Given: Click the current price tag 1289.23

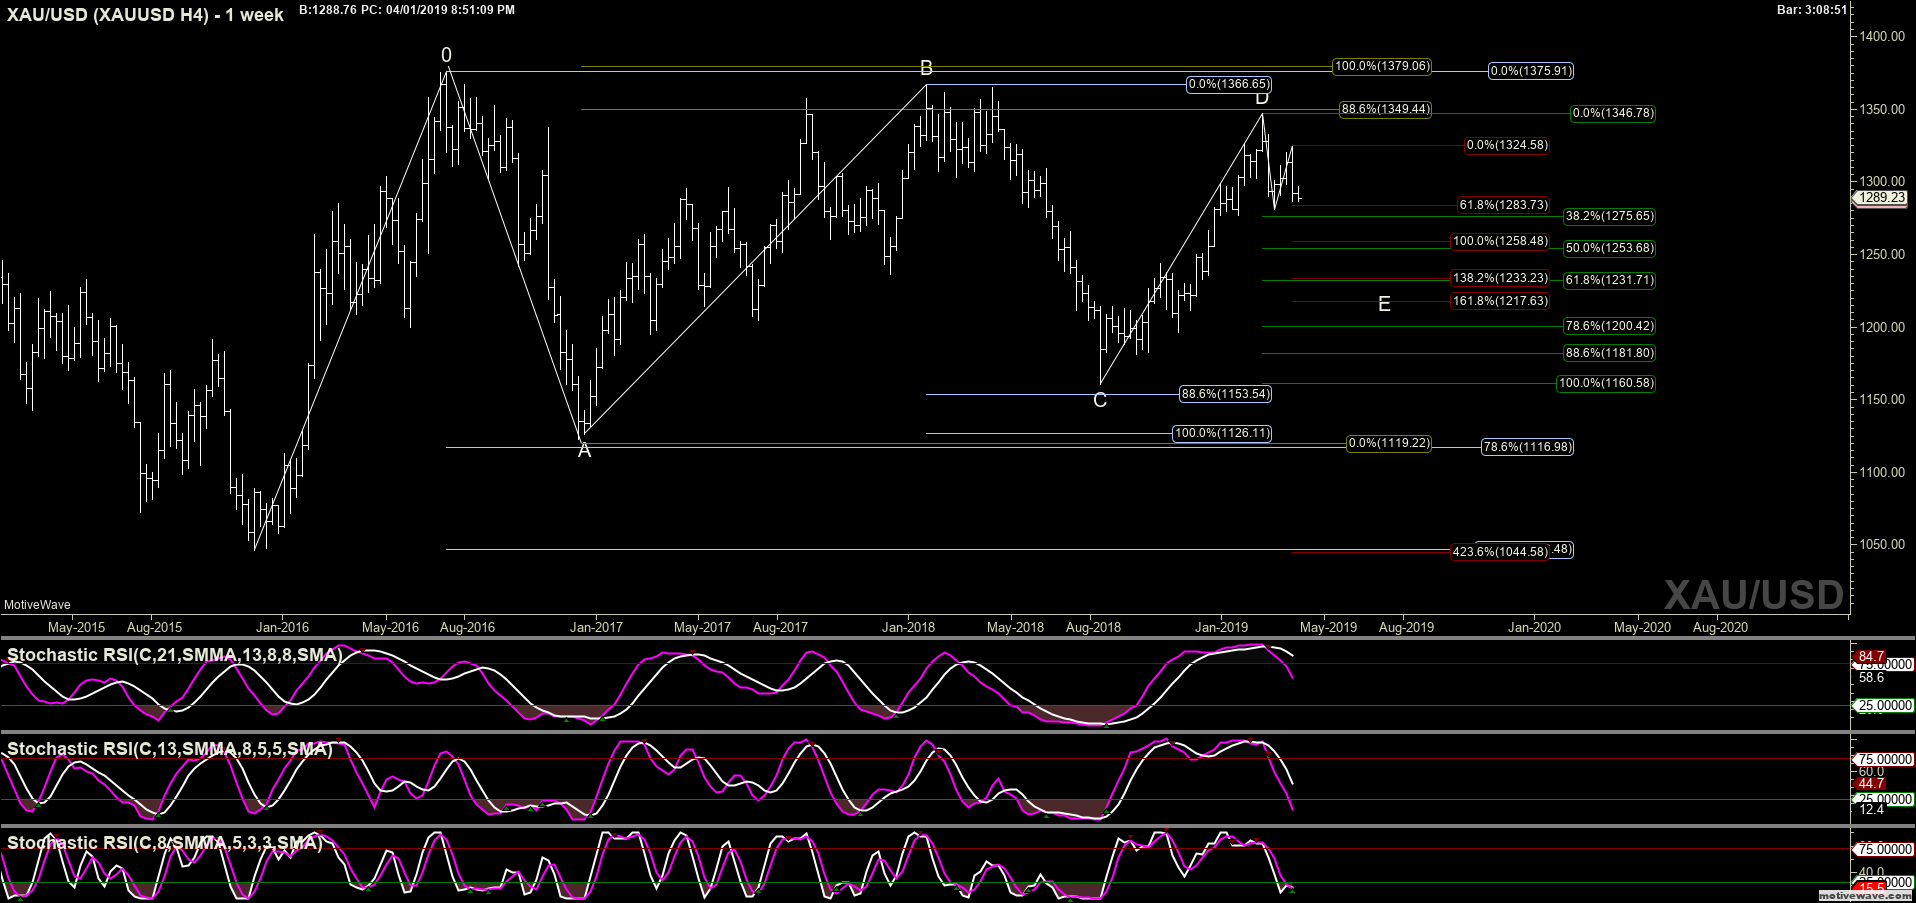Looking at the screenshot, I should pyautogui.click(x=1882, y=198).
